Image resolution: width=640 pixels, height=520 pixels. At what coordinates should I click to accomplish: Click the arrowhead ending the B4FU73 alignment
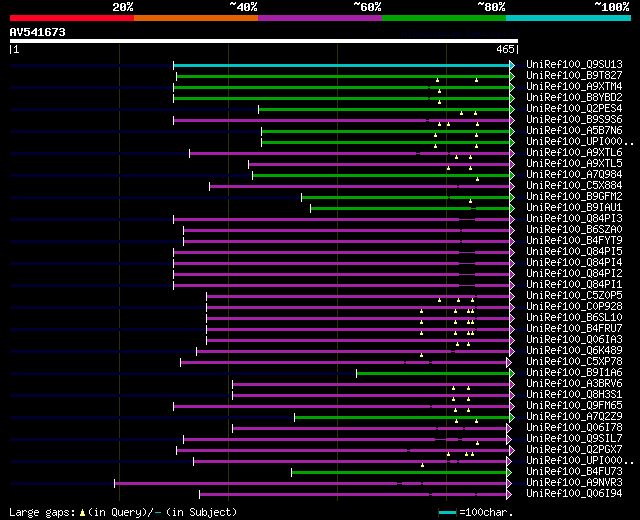point(509,473)
